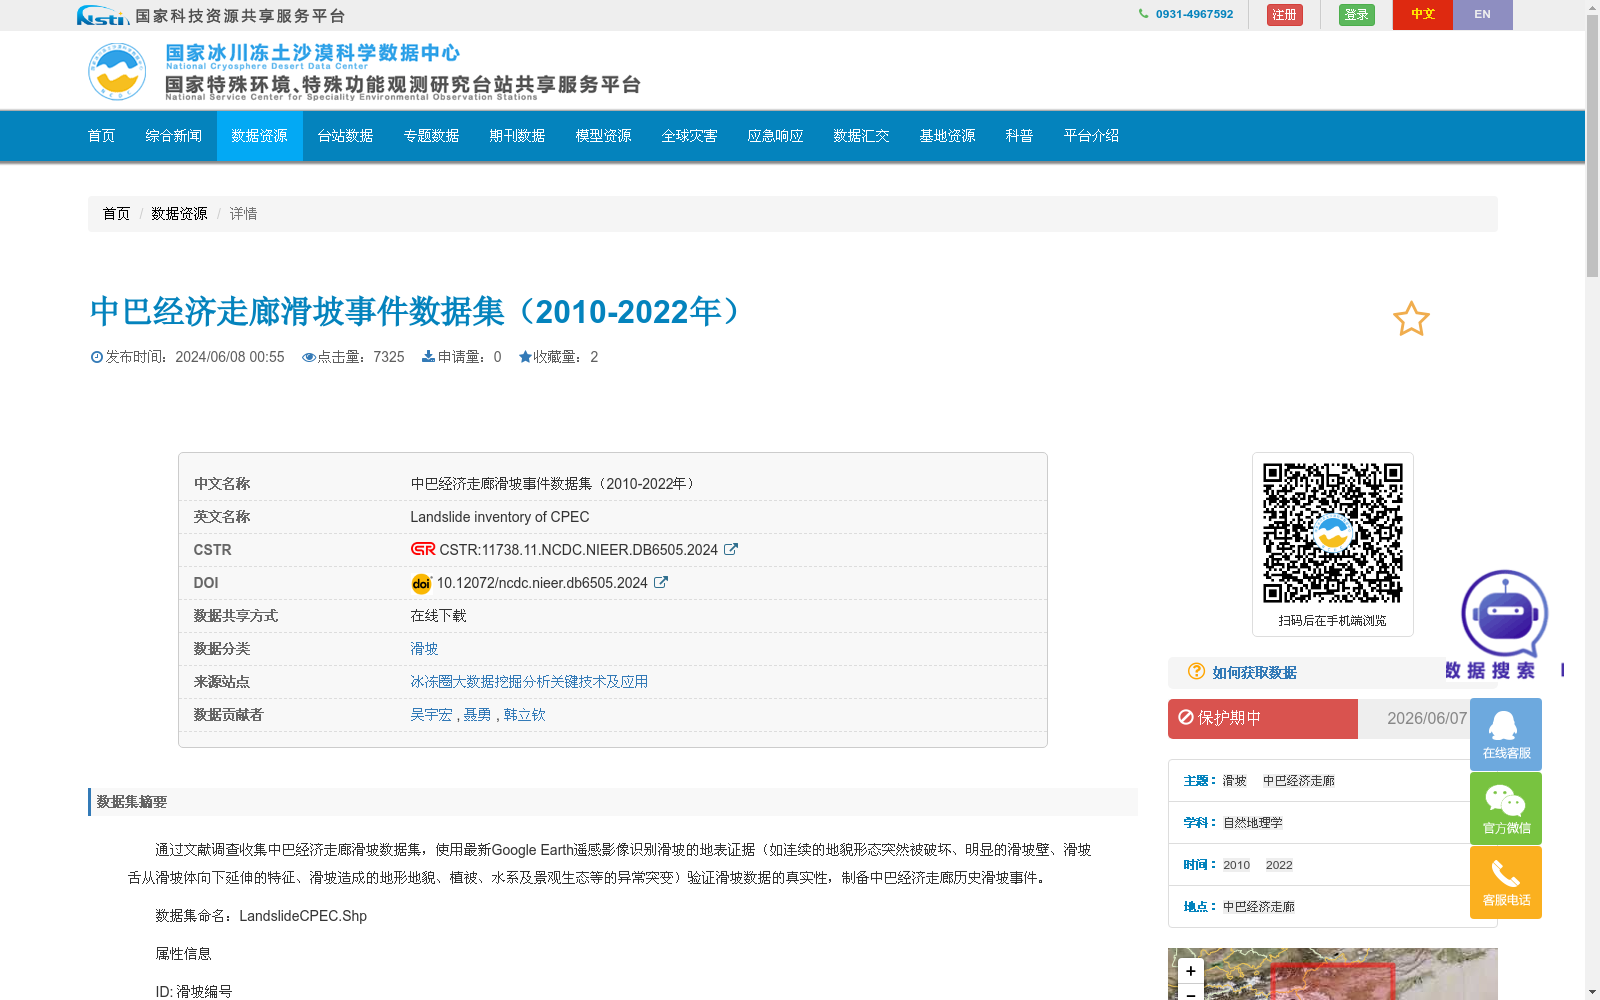Screen dimensions: 1600x1000
Task: Click the 滑坡 data category link
Action: coord(424,649)
